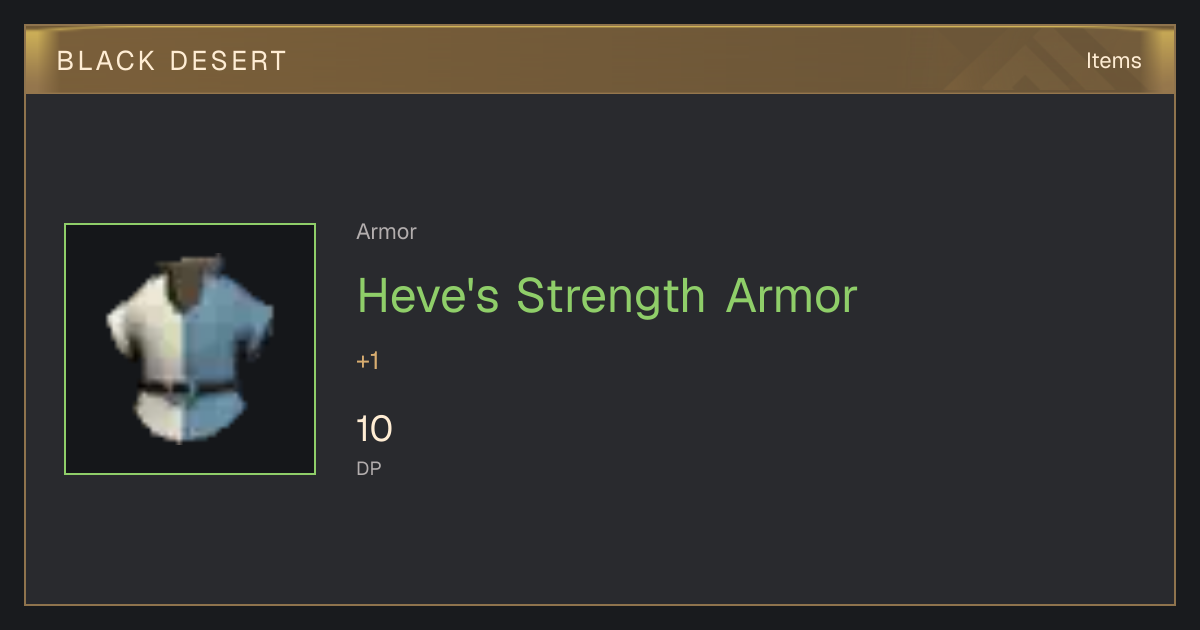Select the black belt on the armor icon
This screenshot has width=1200, height=630.
[x=187, y=389]
